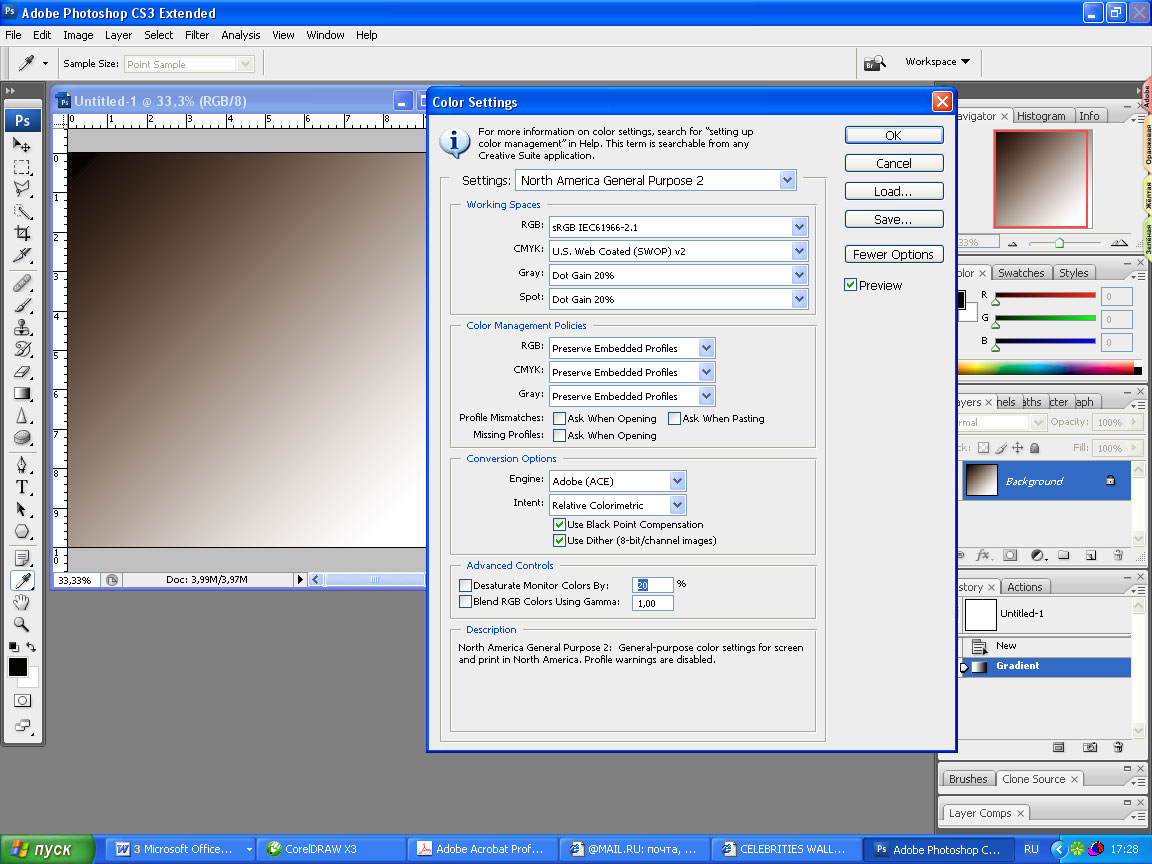Switch to CorelDRAW X3 in taskbar
Screen dimensions: 1152x864
[x=331, y=849]
